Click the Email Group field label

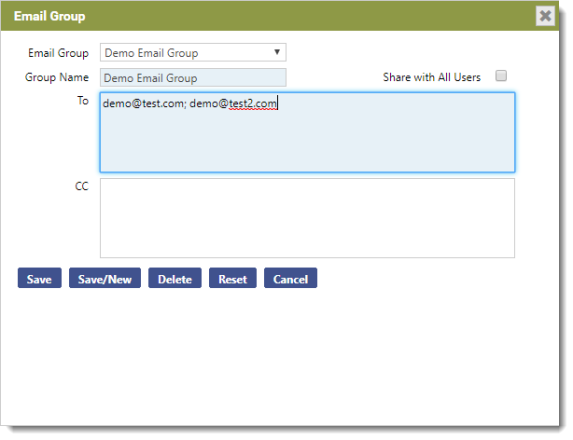[58, 53]
